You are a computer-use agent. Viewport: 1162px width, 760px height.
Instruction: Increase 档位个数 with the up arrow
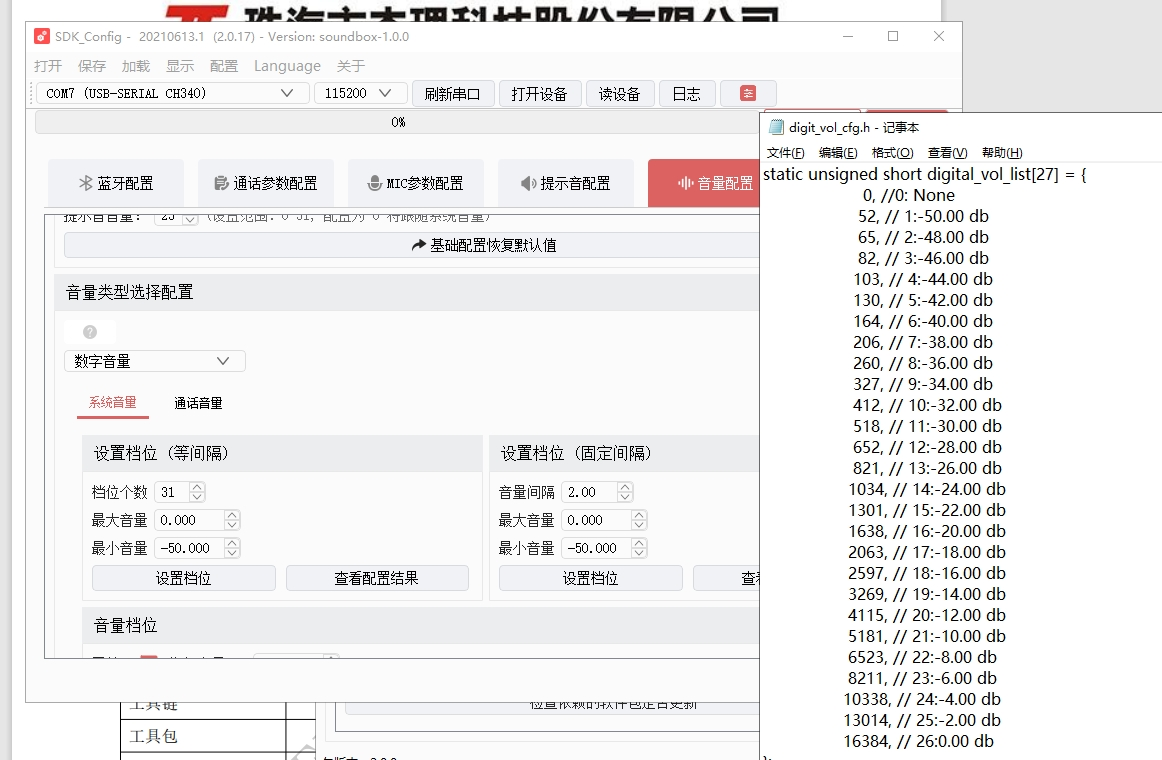197,487
